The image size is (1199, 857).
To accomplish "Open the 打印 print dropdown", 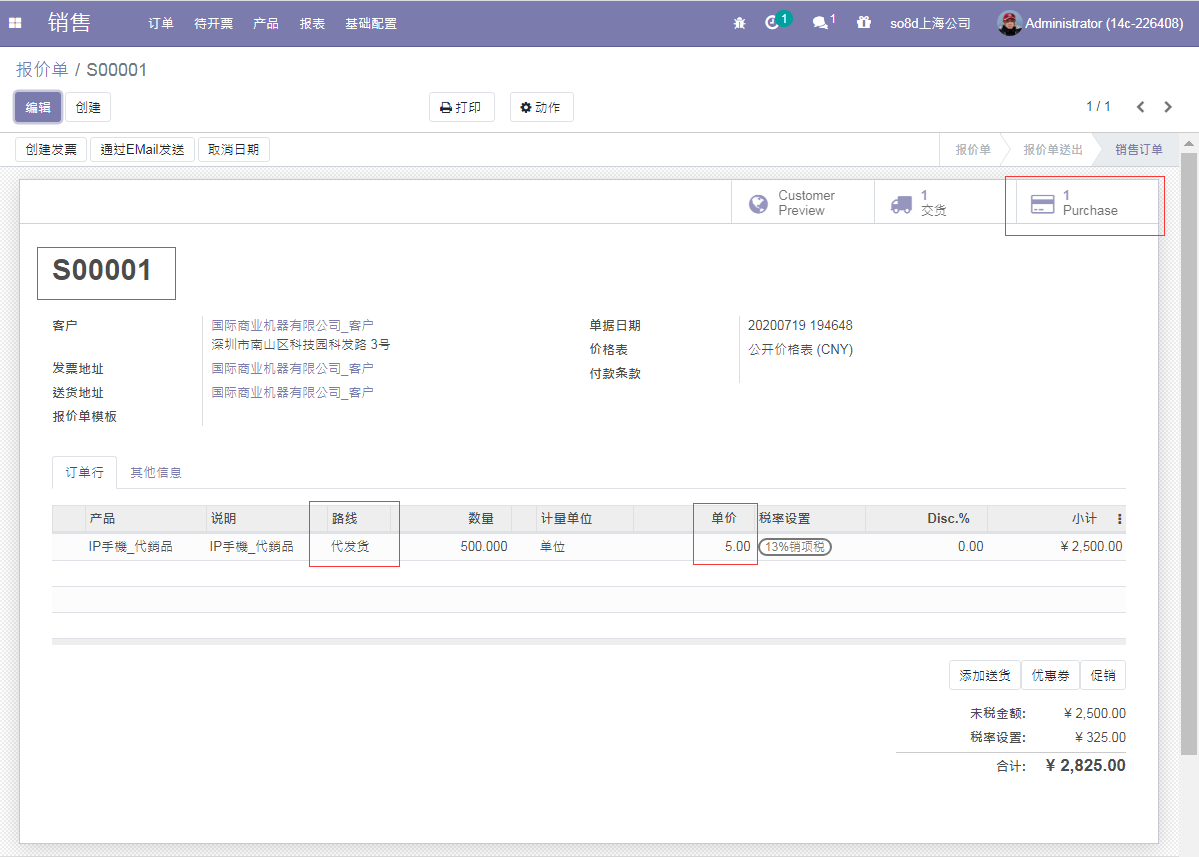I will (461, 107).
